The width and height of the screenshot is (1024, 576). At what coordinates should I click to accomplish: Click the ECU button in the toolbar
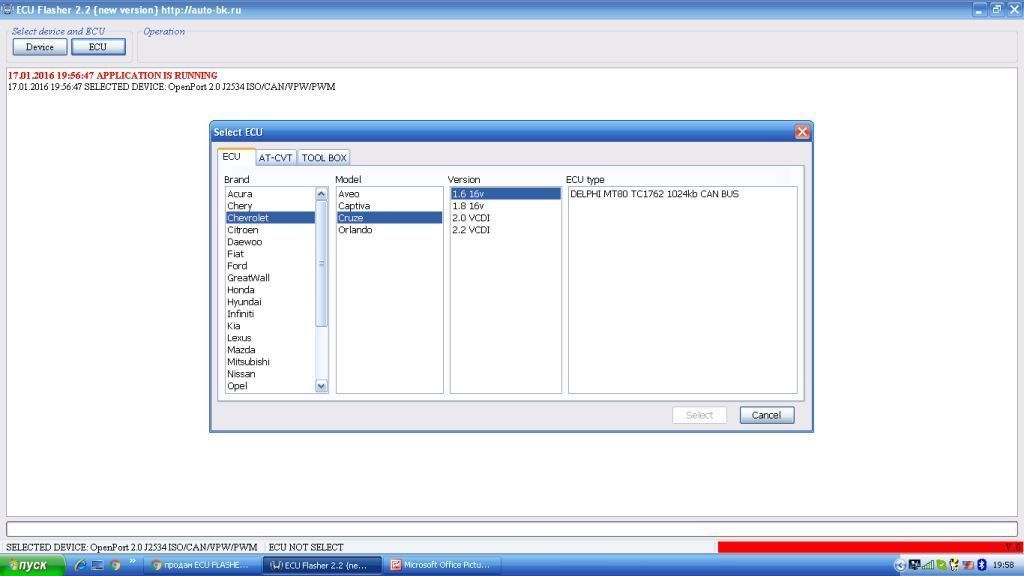pyautogui.click(x=98, y=47)
